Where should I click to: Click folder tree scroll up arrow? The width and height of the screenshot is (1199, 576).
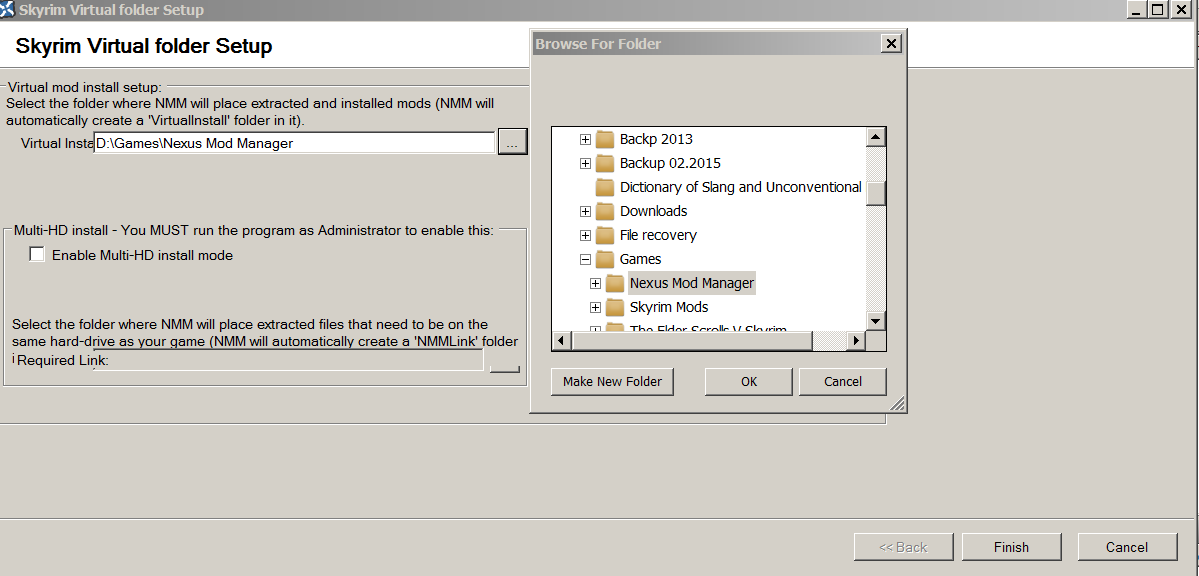876,137
